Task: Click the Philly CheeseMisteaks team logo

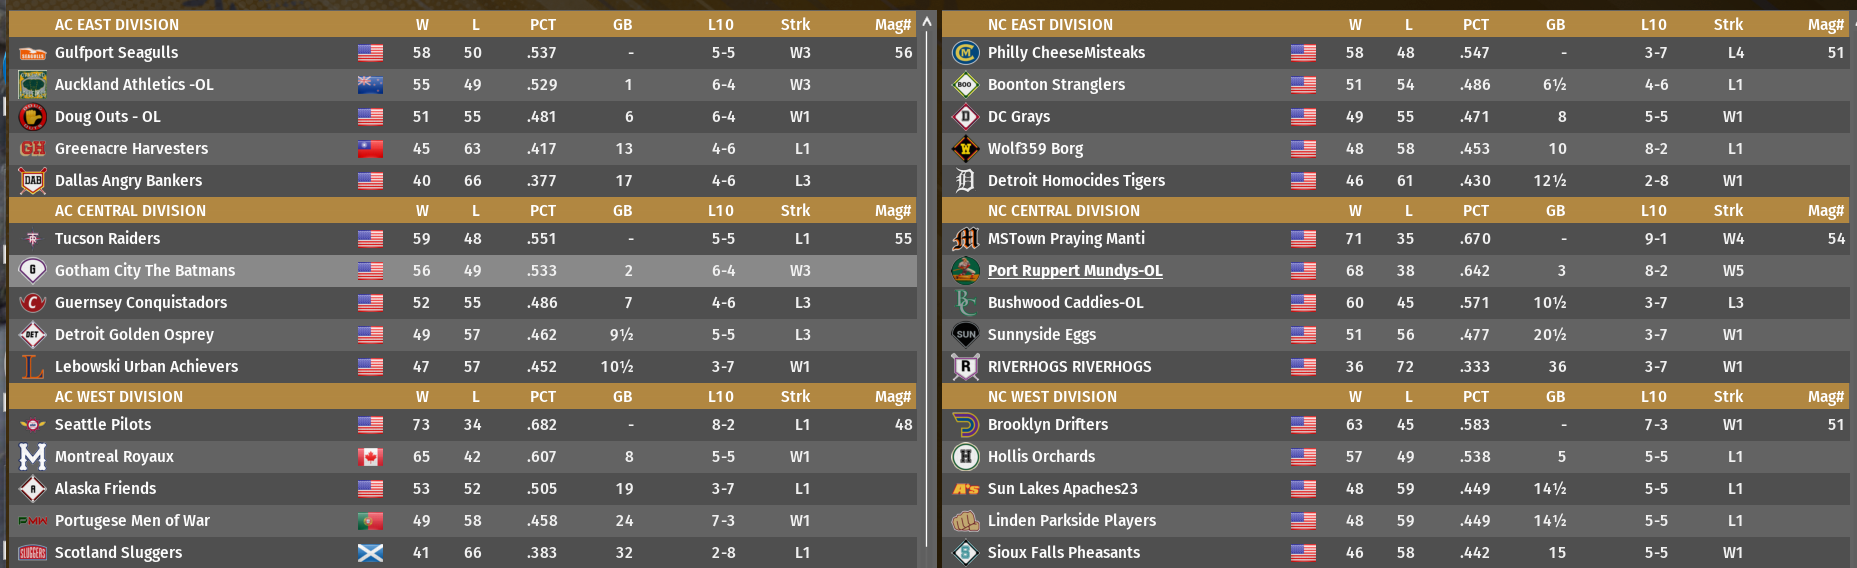Action: [965, 53]
